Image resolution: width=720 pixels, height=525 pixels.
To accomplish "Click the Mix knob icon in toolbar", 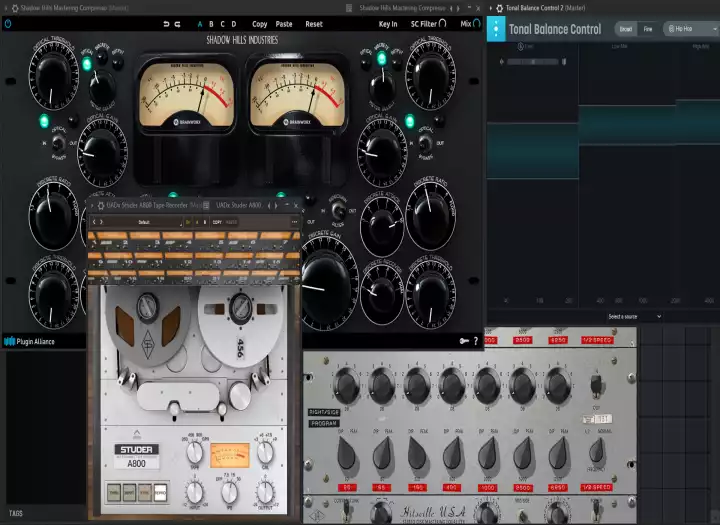I will pyautogui.click(x=477, y=23).
